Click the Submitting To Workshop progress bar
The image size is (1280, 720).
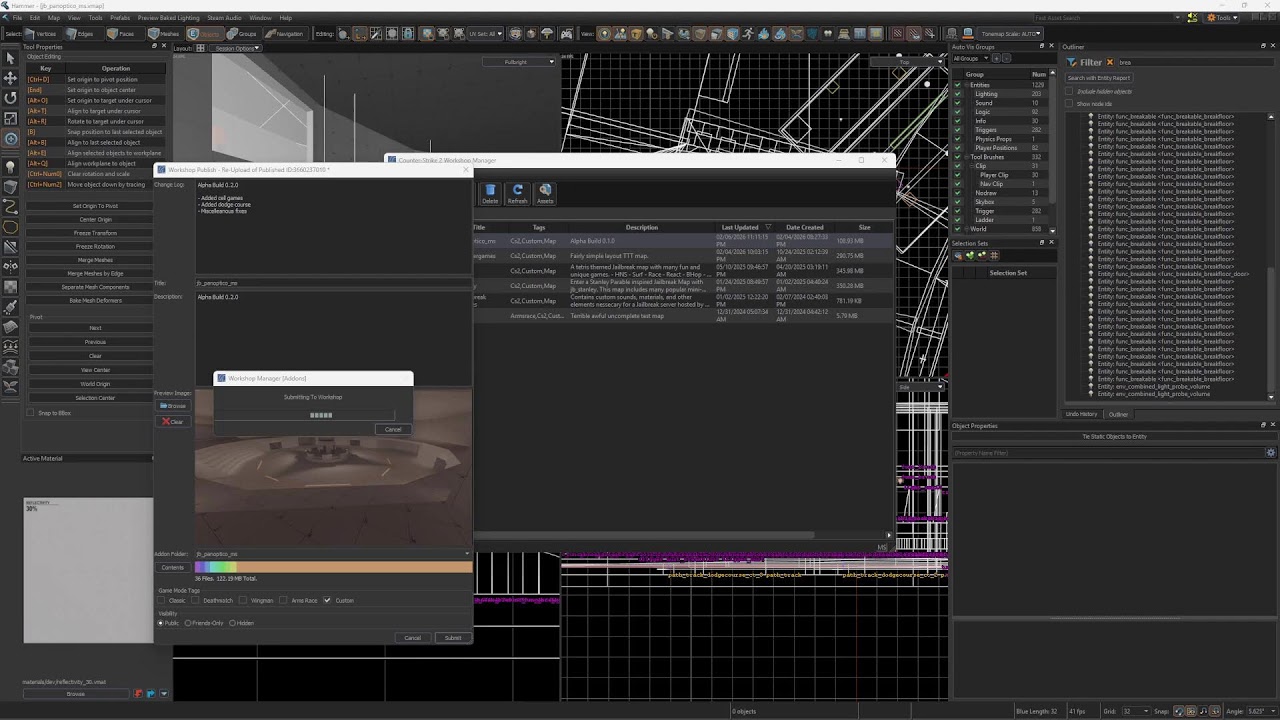[x=307, y=415]
